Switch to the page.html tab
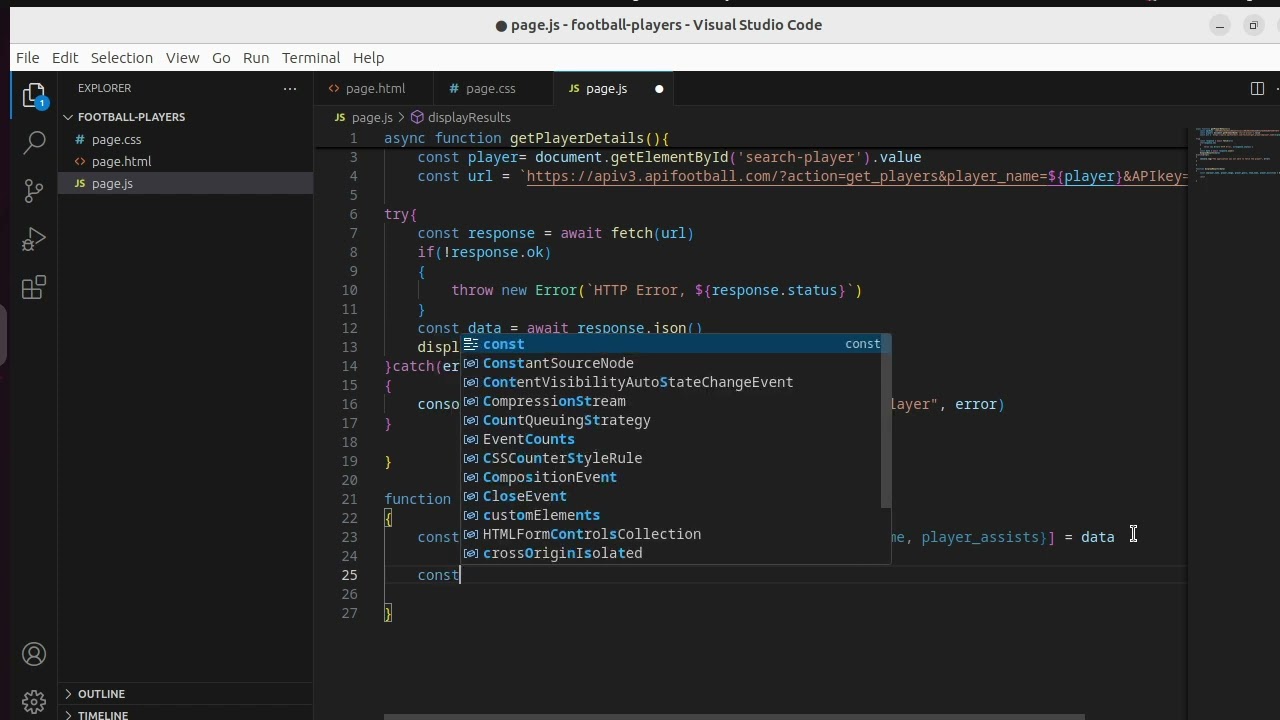The width and height of the screenshot is (1280, 720). [374, 89]
